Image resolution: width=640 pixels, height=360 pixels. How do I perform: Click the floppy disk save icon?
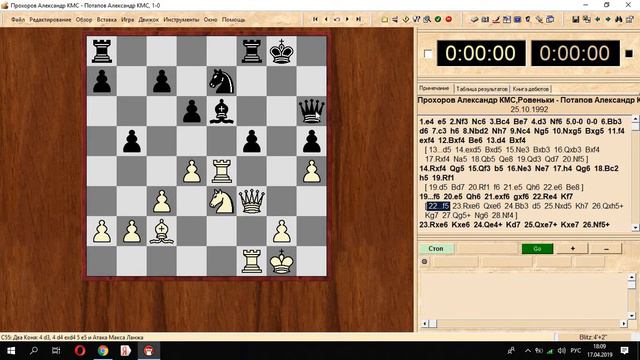(576, 19)
